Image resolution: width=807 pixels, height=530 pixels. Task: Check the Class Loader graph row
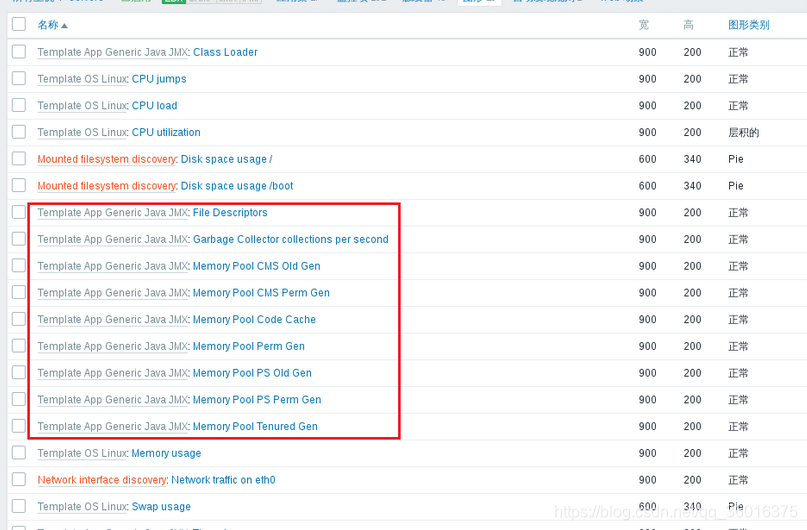[x=19, y=51]
